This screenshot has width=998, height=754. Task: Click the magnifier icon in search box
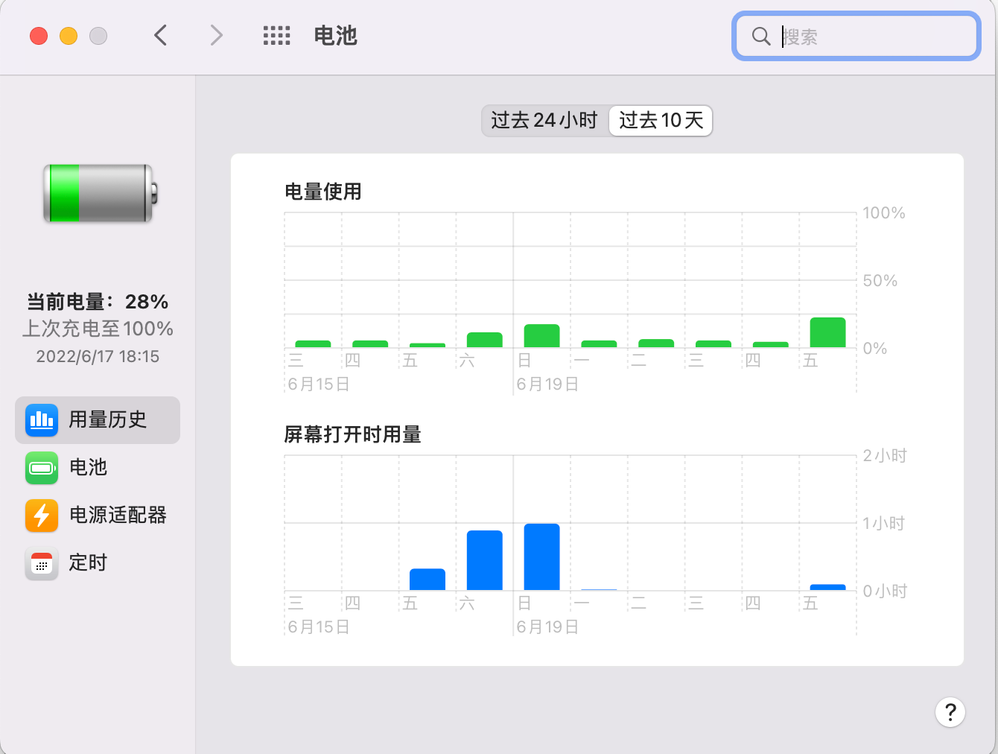[761, 36]
